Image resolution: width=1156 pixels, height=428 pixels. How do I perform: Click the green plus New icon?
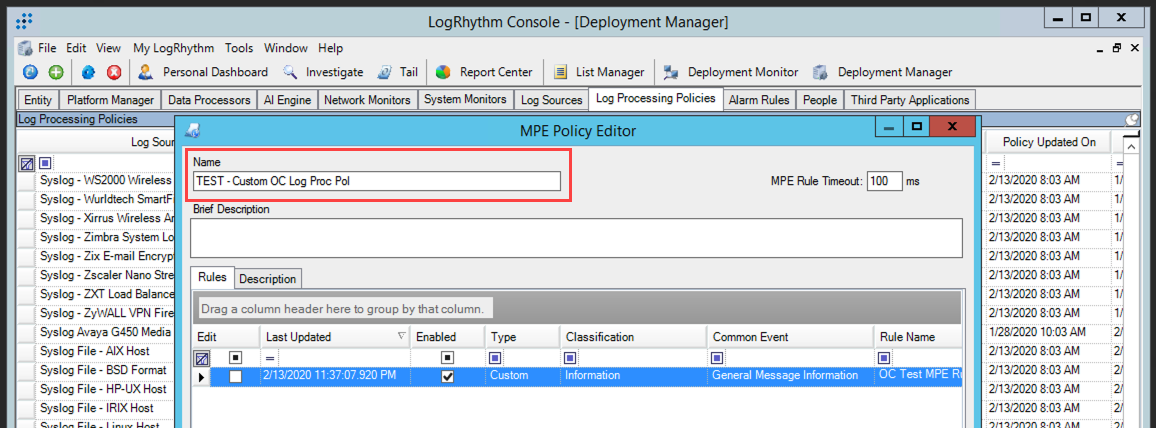coord(56,72)
